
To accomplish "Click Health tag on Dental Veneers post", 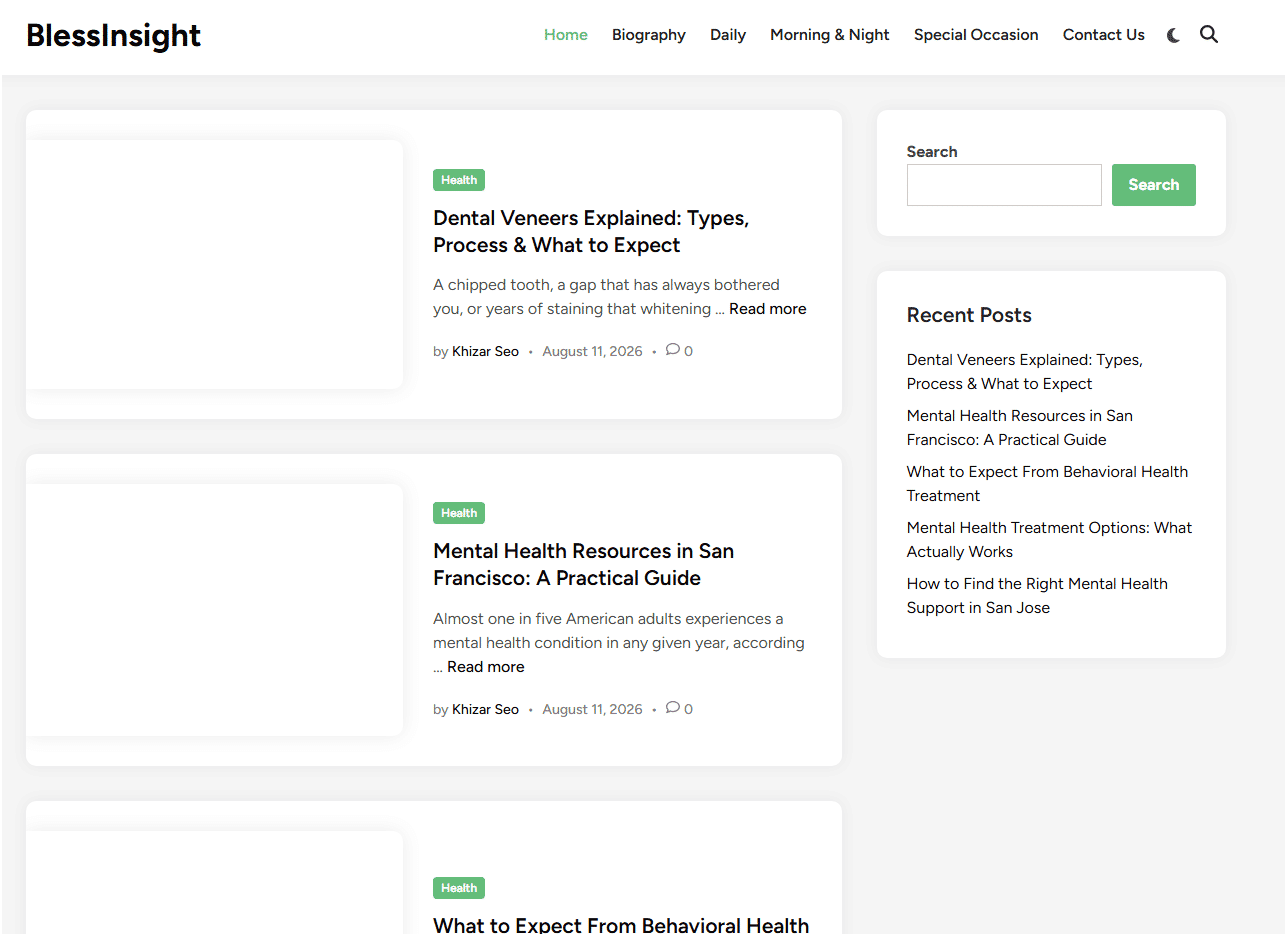I will (x=459, y=180).
